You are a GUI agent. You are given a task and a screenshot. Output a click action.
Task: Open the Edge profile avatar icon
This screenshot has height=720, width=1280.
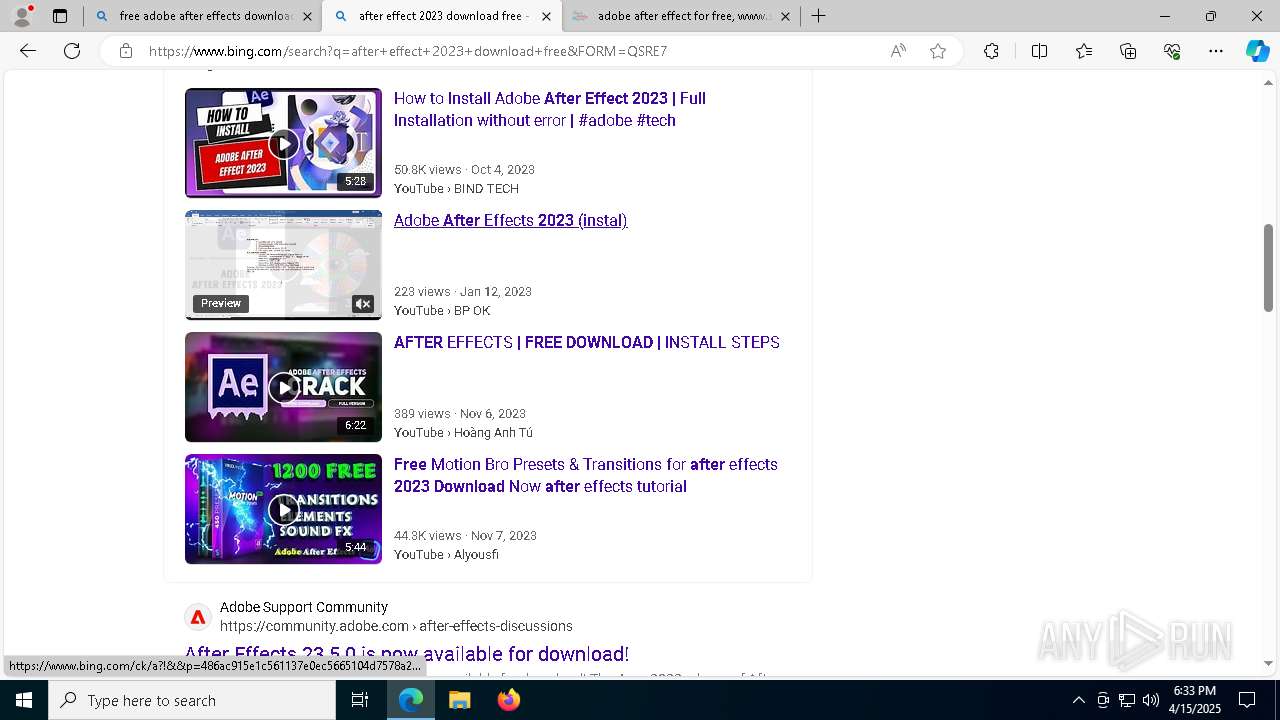[x=22, y=16]
